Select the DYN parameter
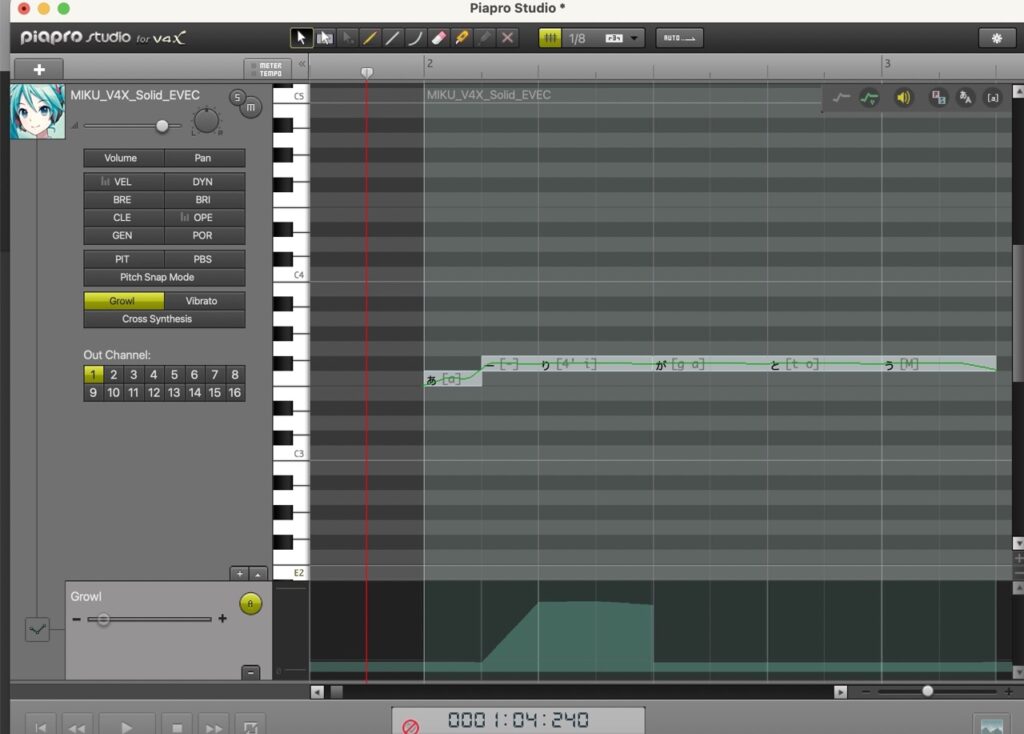The width and height of the screenshot is (1024, 734). coord(204,182)
